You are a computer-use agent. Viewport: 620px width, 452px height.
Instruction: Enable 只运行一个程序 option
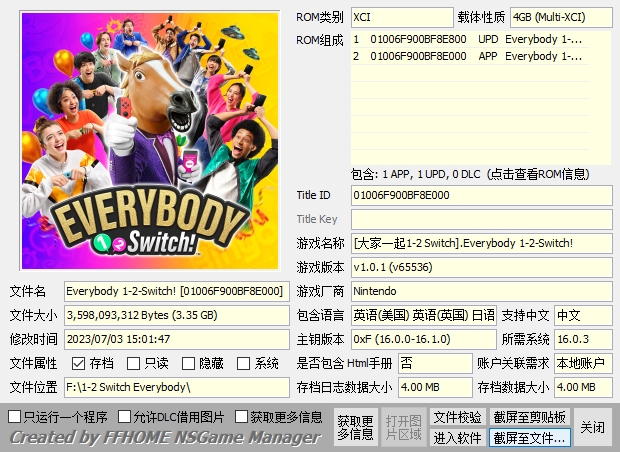(x=15, y=416)
